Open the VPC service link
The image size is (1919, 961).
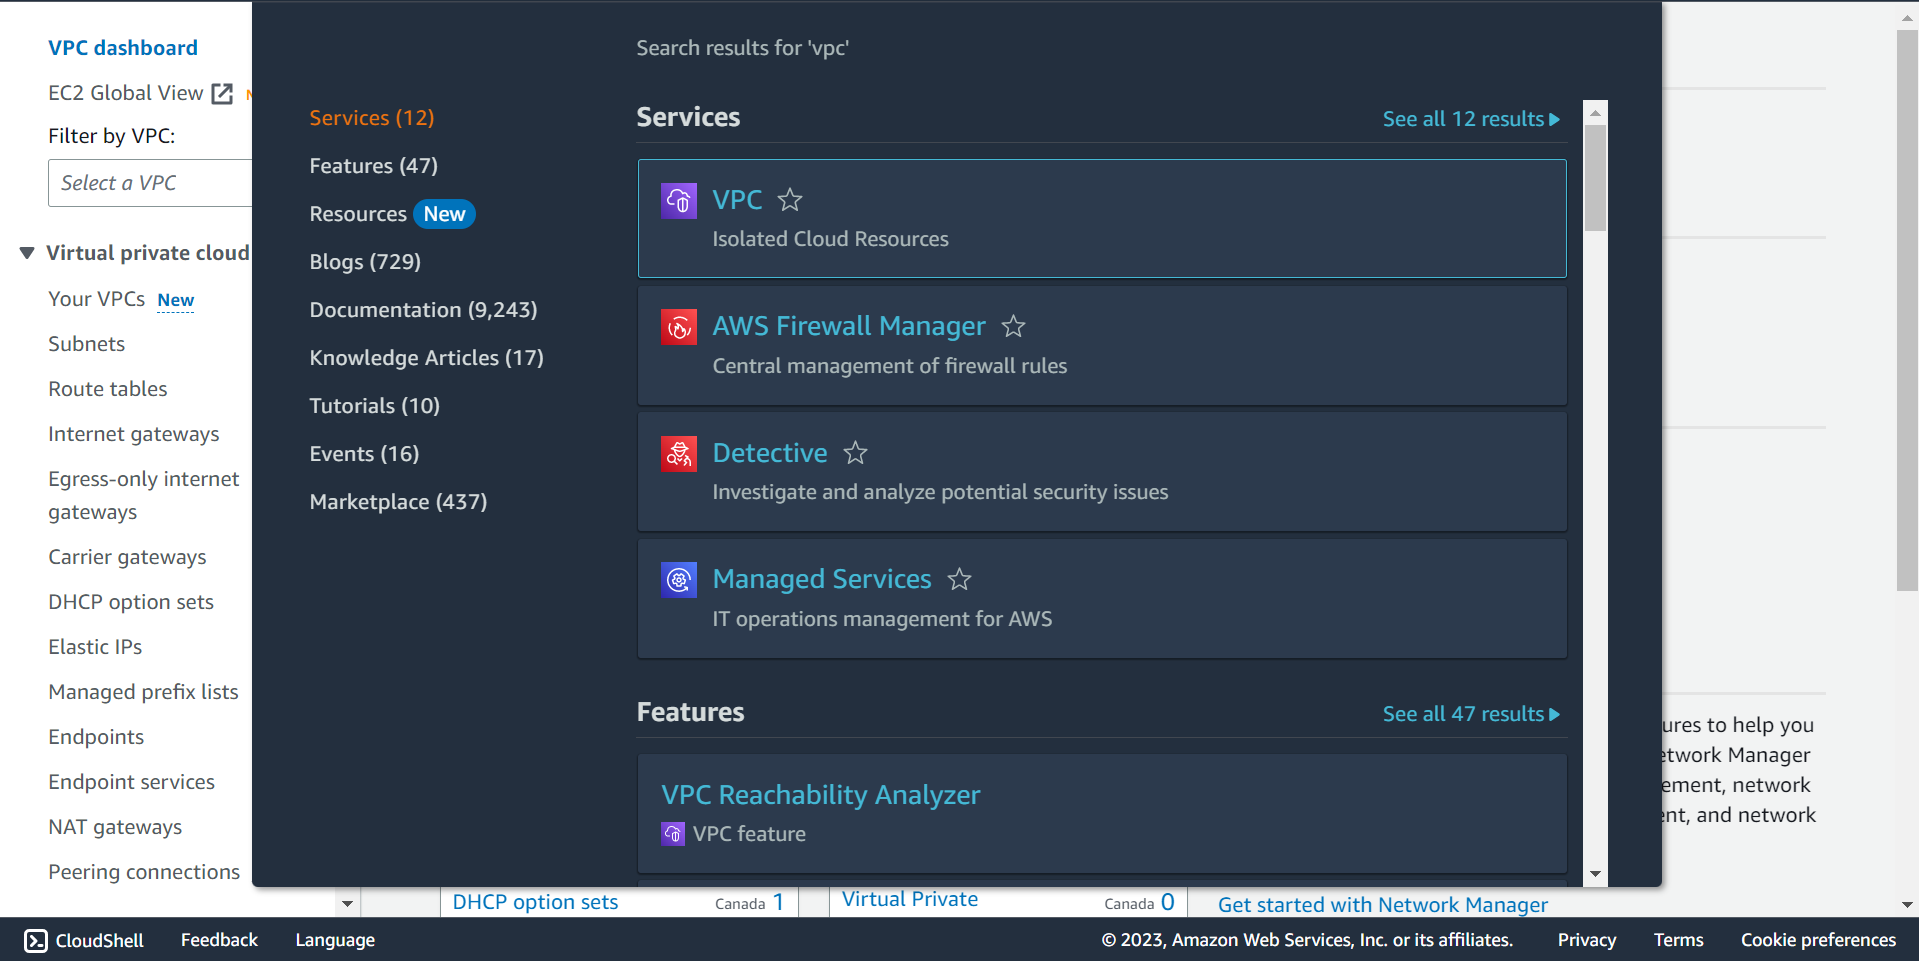(737, 200)
